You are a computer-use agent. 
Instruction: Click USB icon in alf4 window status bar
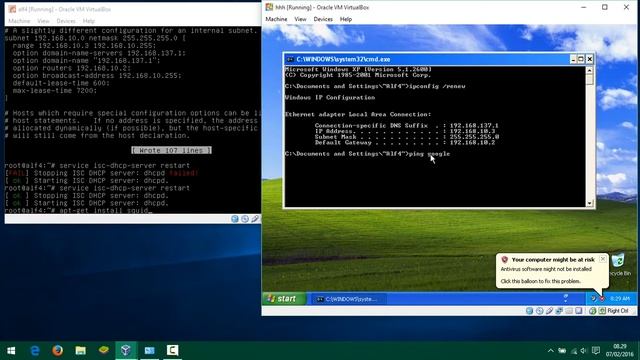click(255, 219)
